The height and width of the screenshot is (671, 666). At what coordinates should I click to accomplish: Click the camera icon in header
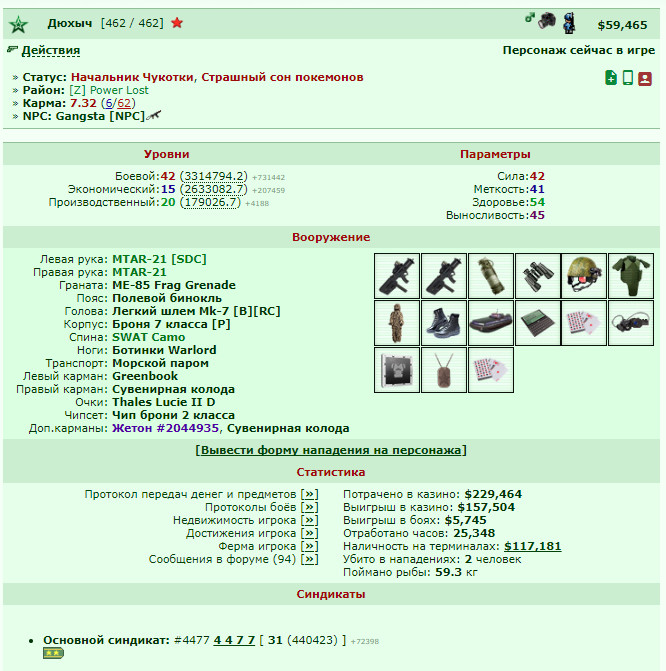coord(547,20)
